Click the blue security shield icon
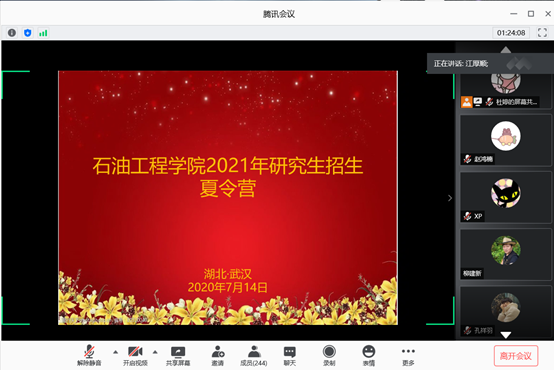Image resolution: width=554 pixels, height=370 pixels. 28,33
